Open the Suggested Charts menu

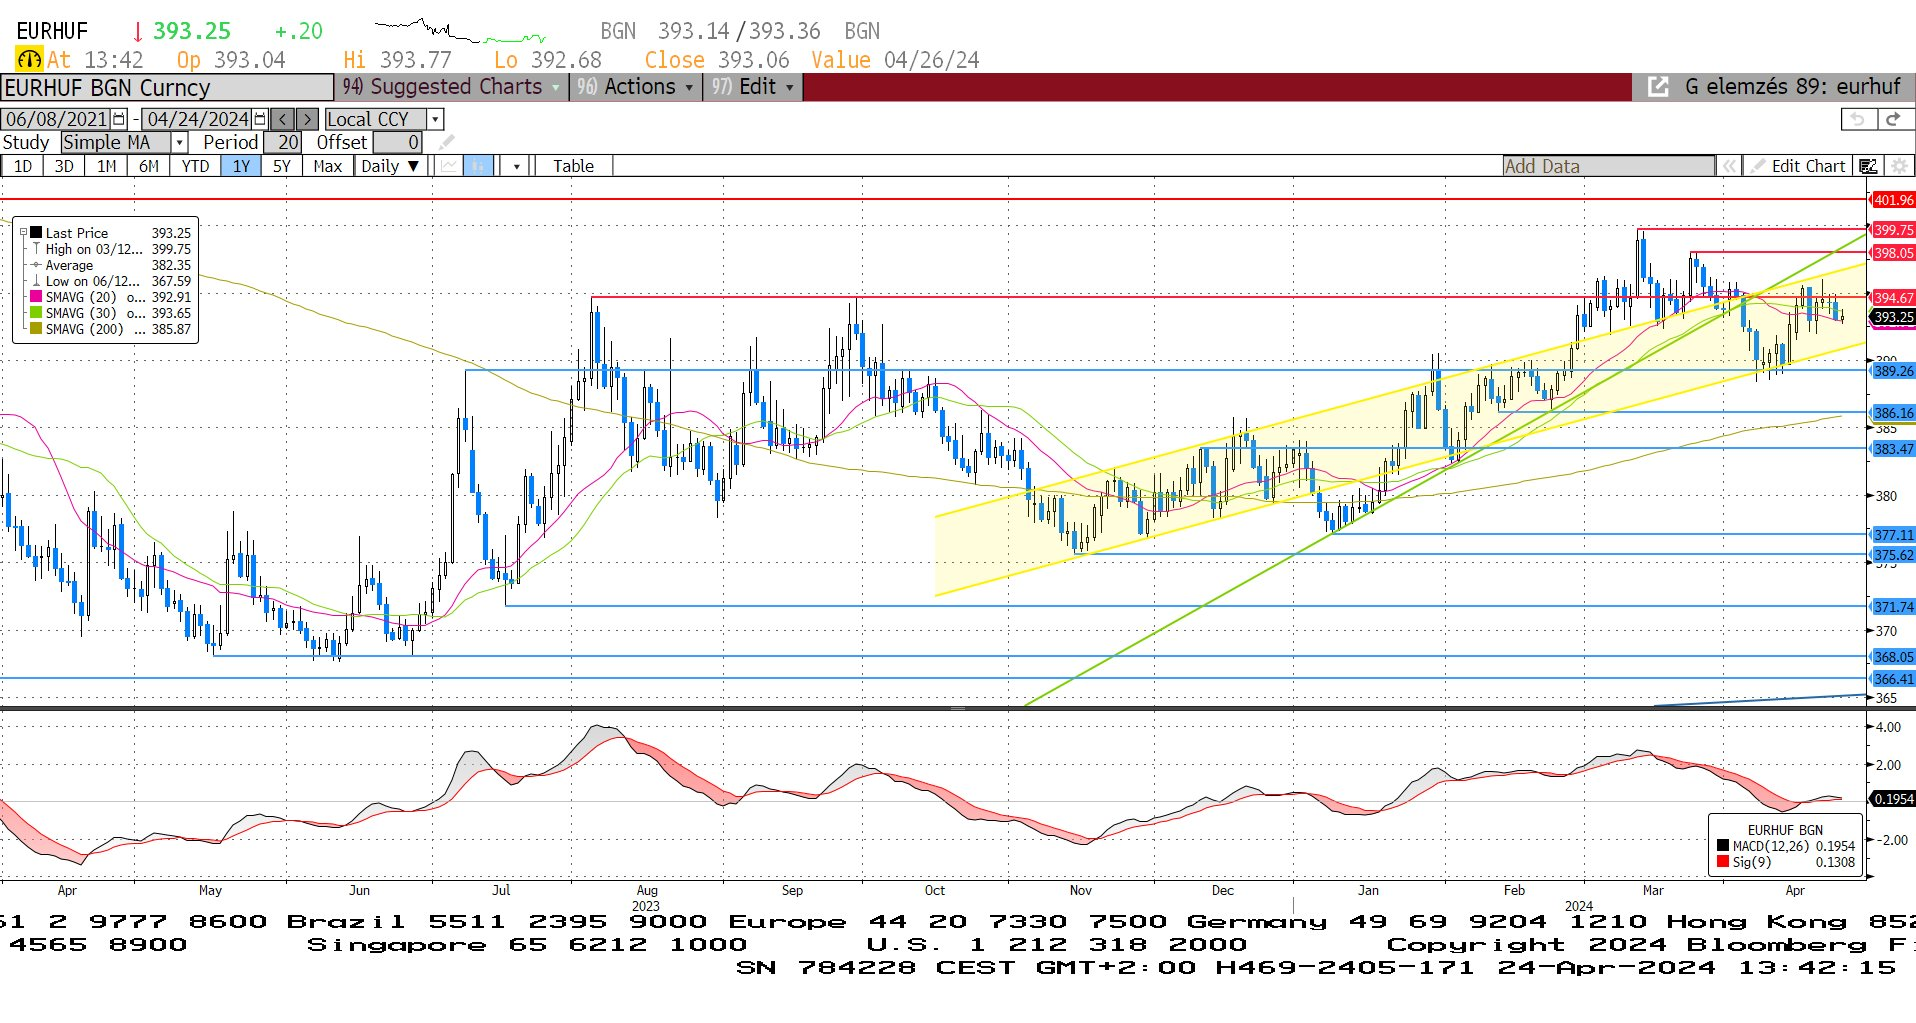click(x=451, y=87)
